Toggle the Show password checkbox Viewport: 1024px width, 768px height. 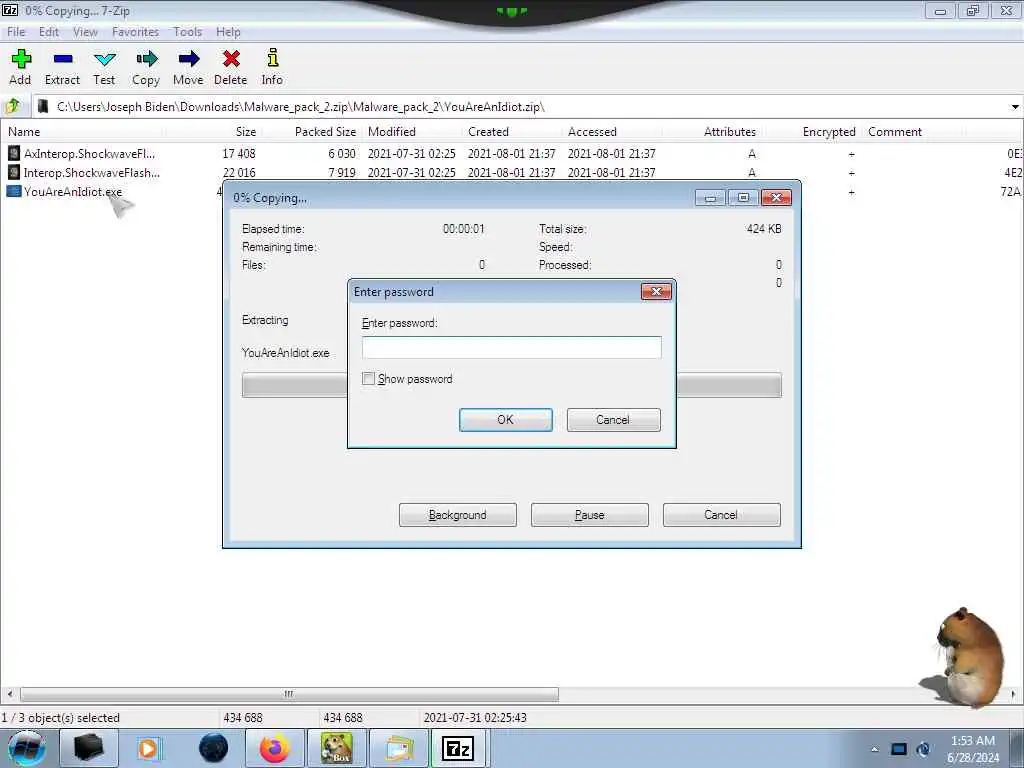point(368,379)
